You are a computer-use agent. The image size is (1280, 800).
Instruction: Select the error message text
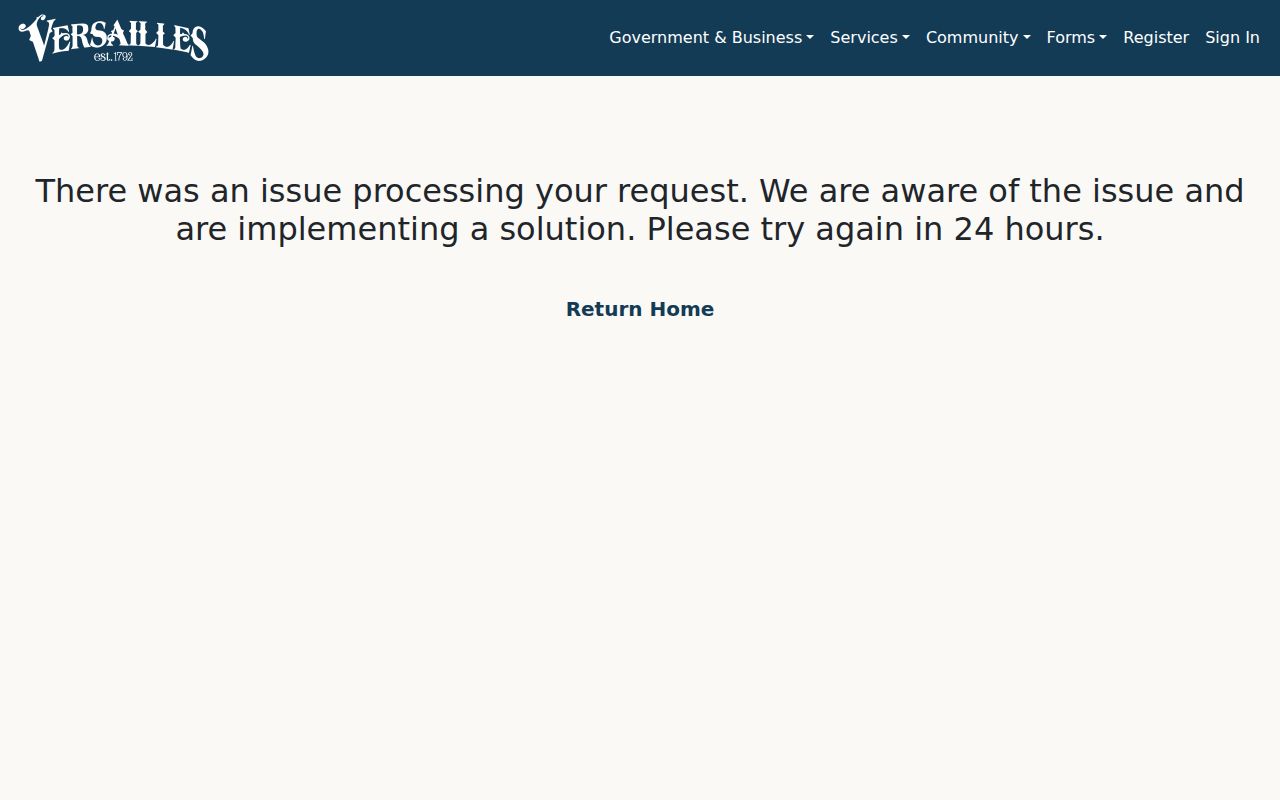pos(640,210)
